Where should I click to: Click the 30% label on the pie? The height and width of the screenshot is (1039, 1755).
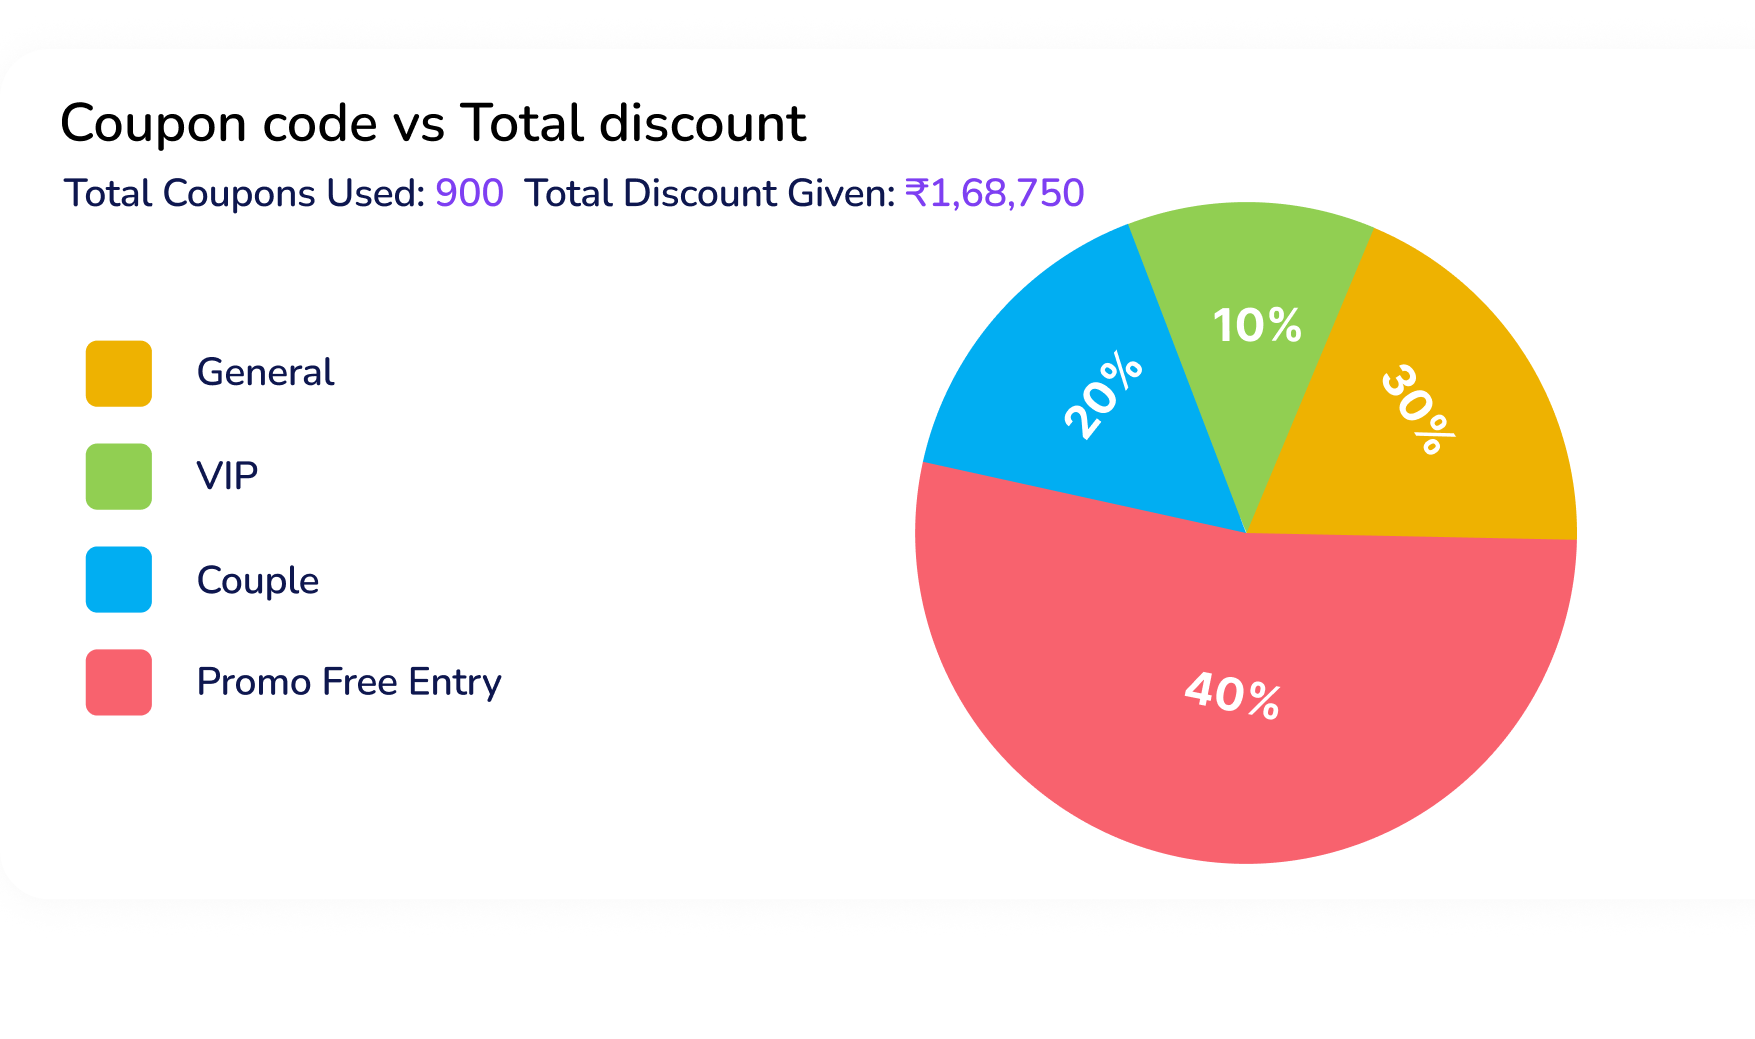point(1417,410)
